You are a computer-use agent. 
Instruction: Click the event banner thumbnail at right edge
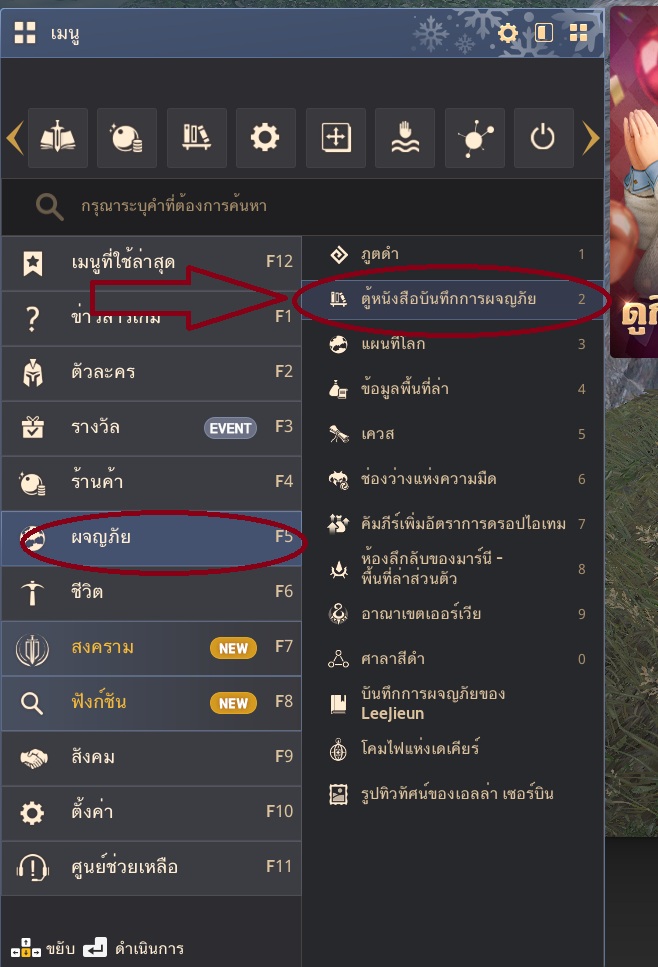click(x=634, y=182)
